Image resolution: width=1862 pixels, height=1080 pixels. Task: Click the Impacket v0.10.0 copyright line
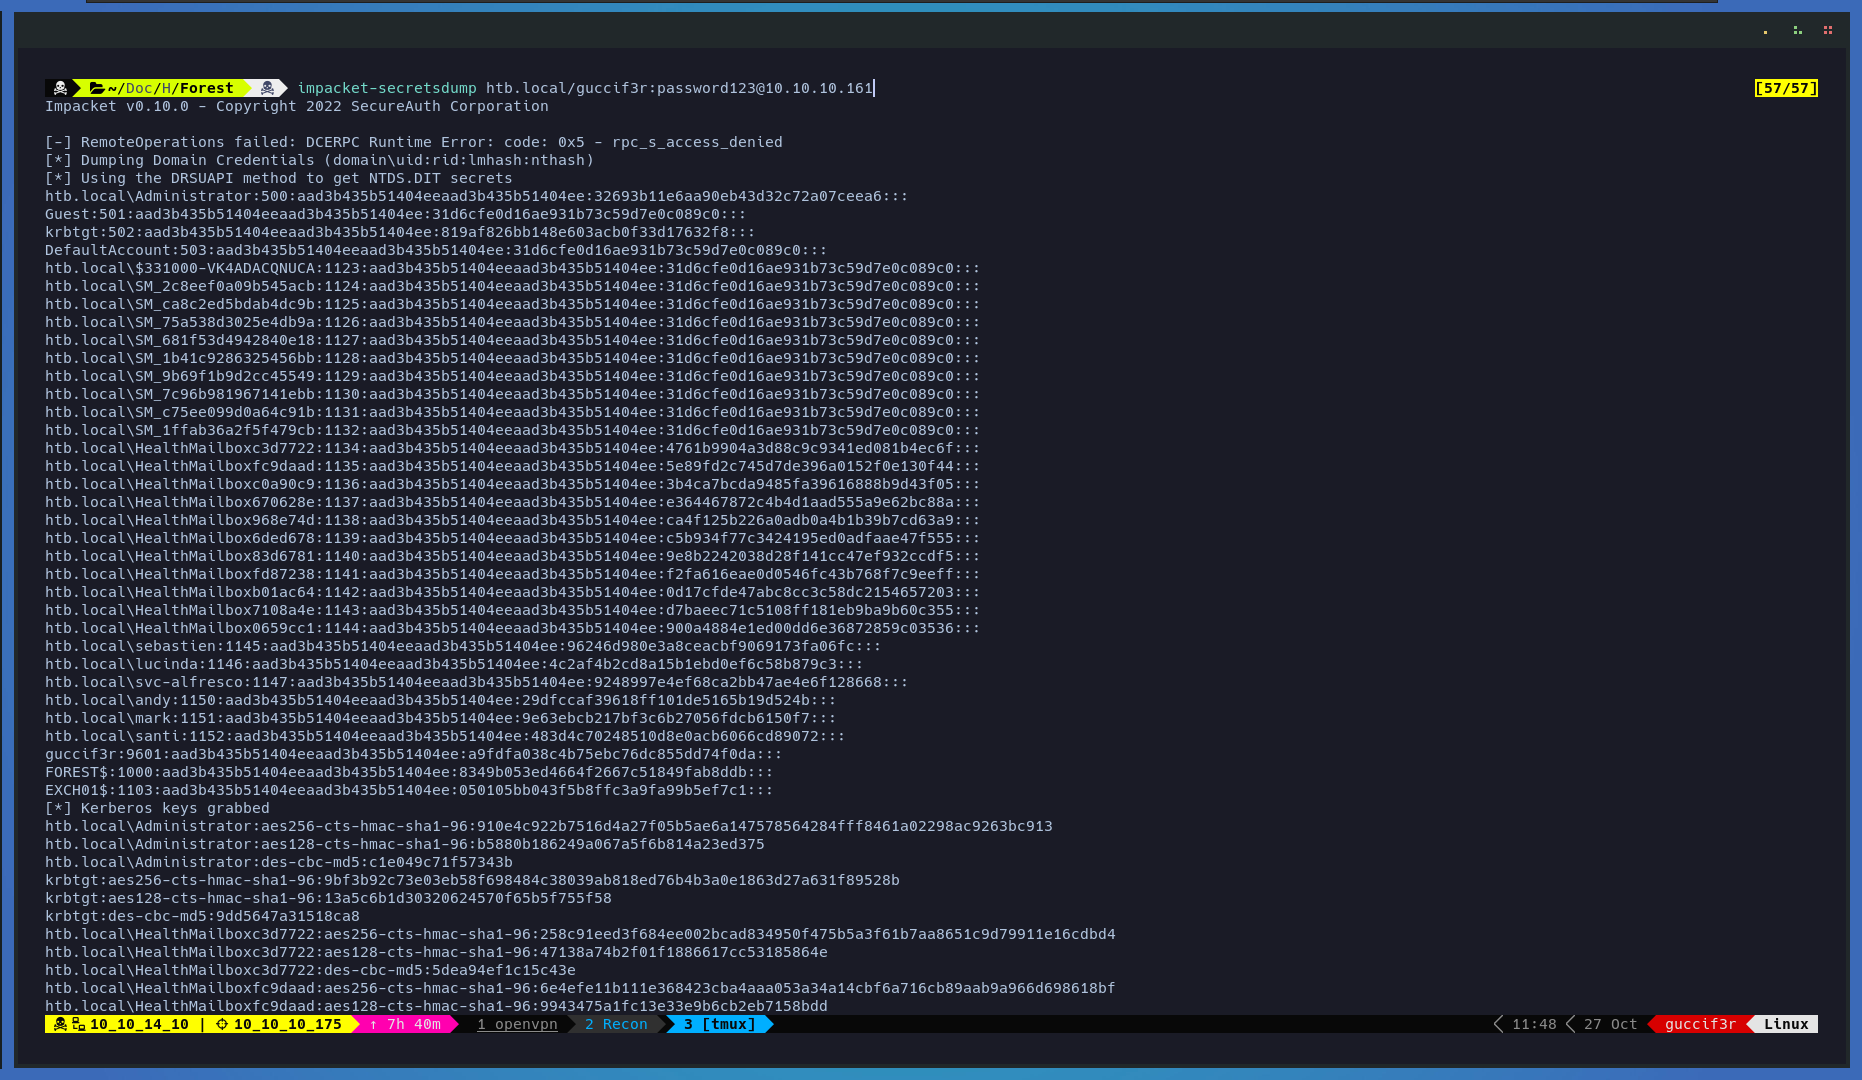click(297, 106)
